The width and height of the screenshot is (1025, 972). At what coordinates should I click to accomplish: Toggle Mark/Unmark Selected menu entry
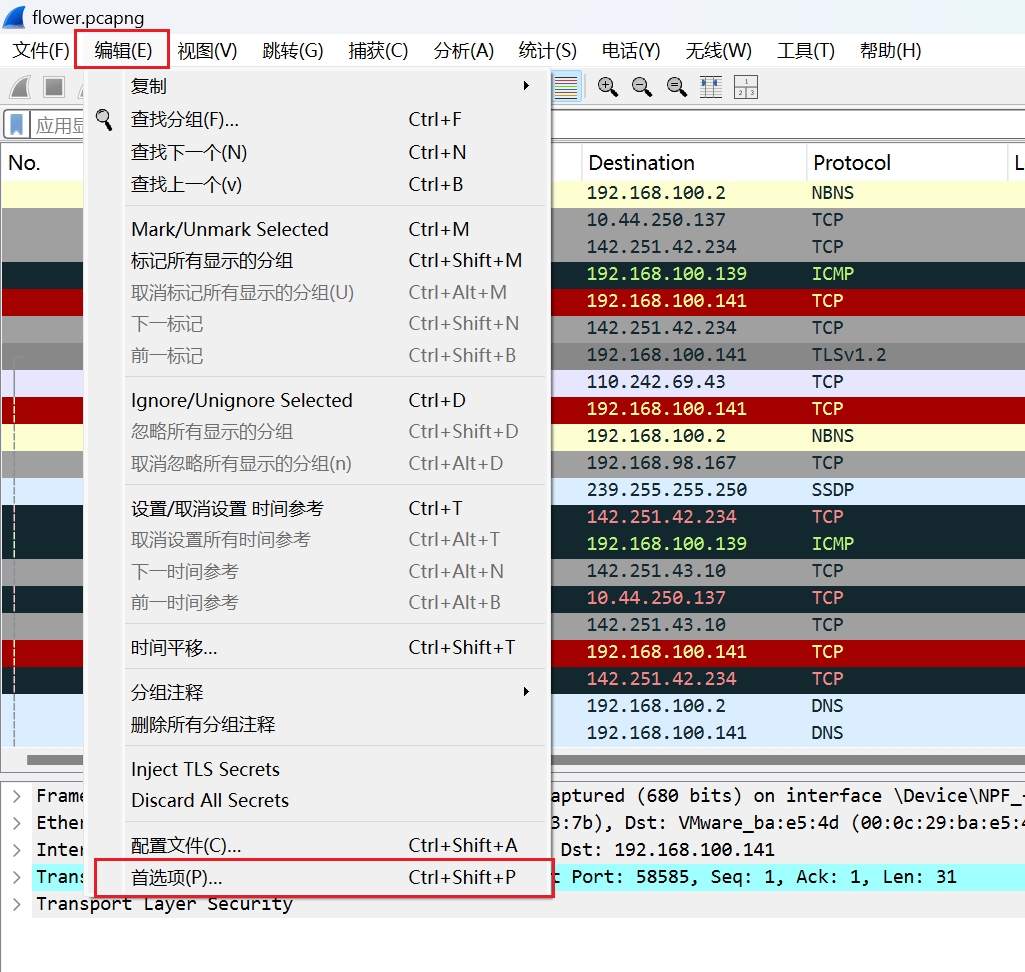tap(230, 229)
